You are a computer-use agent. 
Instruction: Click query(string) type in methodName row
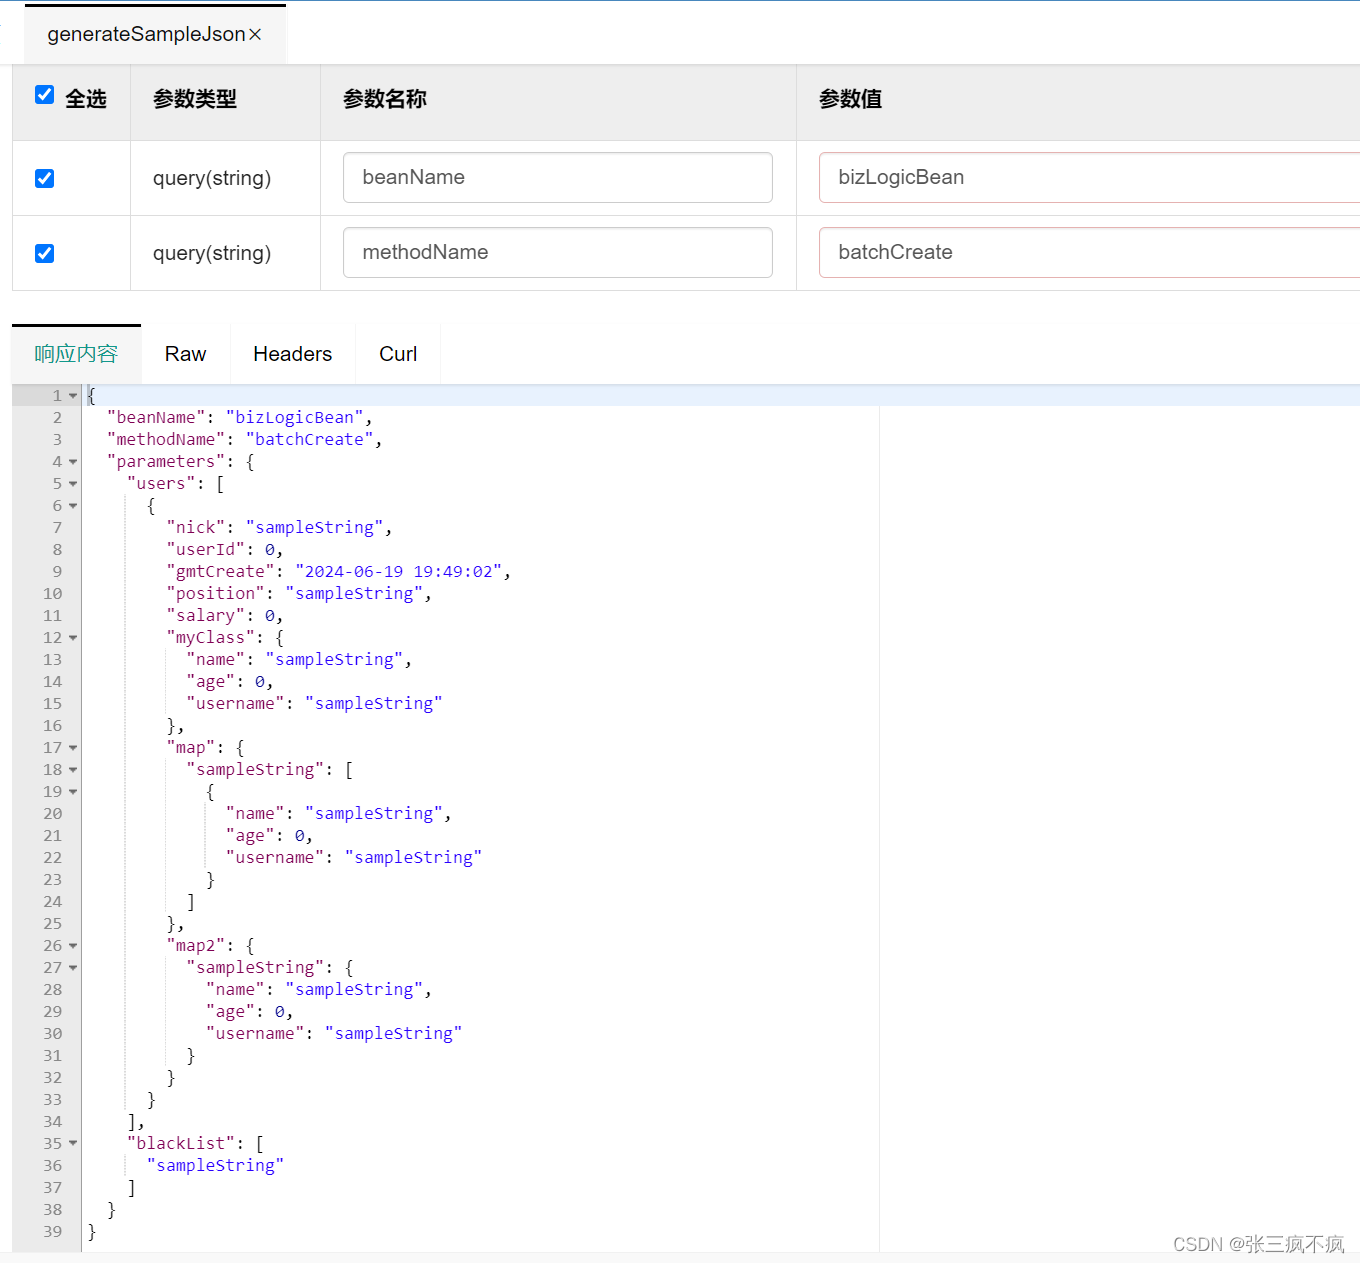click(212, 253)
